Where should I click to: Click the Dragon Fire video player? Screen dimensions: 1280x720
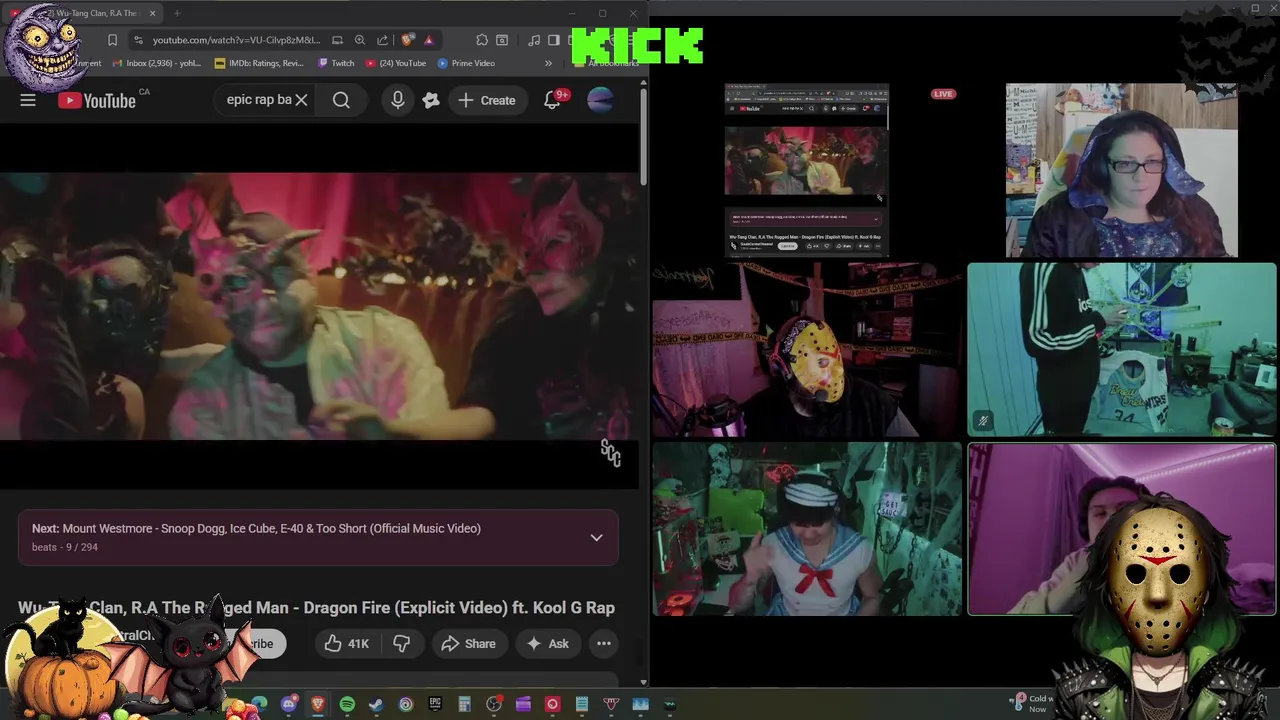click(319, 305)
